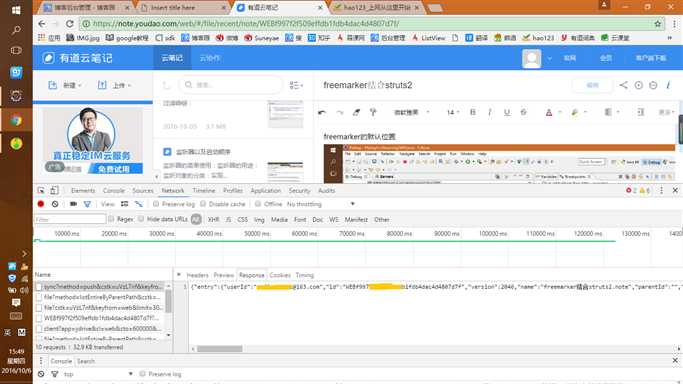The image size is (683, 384).
Task: Close the request details pane
Action: [x=179, y=275]
